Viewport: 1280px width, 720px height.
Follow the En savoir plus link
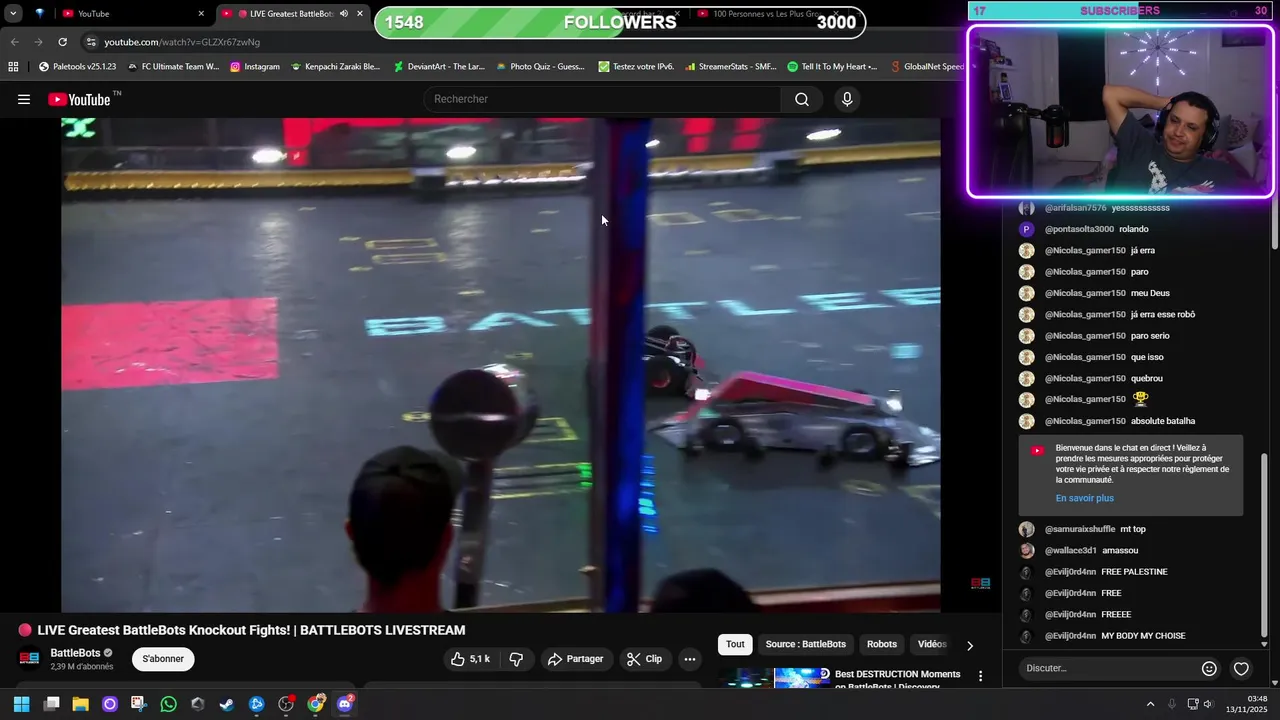click(1084, 498)
